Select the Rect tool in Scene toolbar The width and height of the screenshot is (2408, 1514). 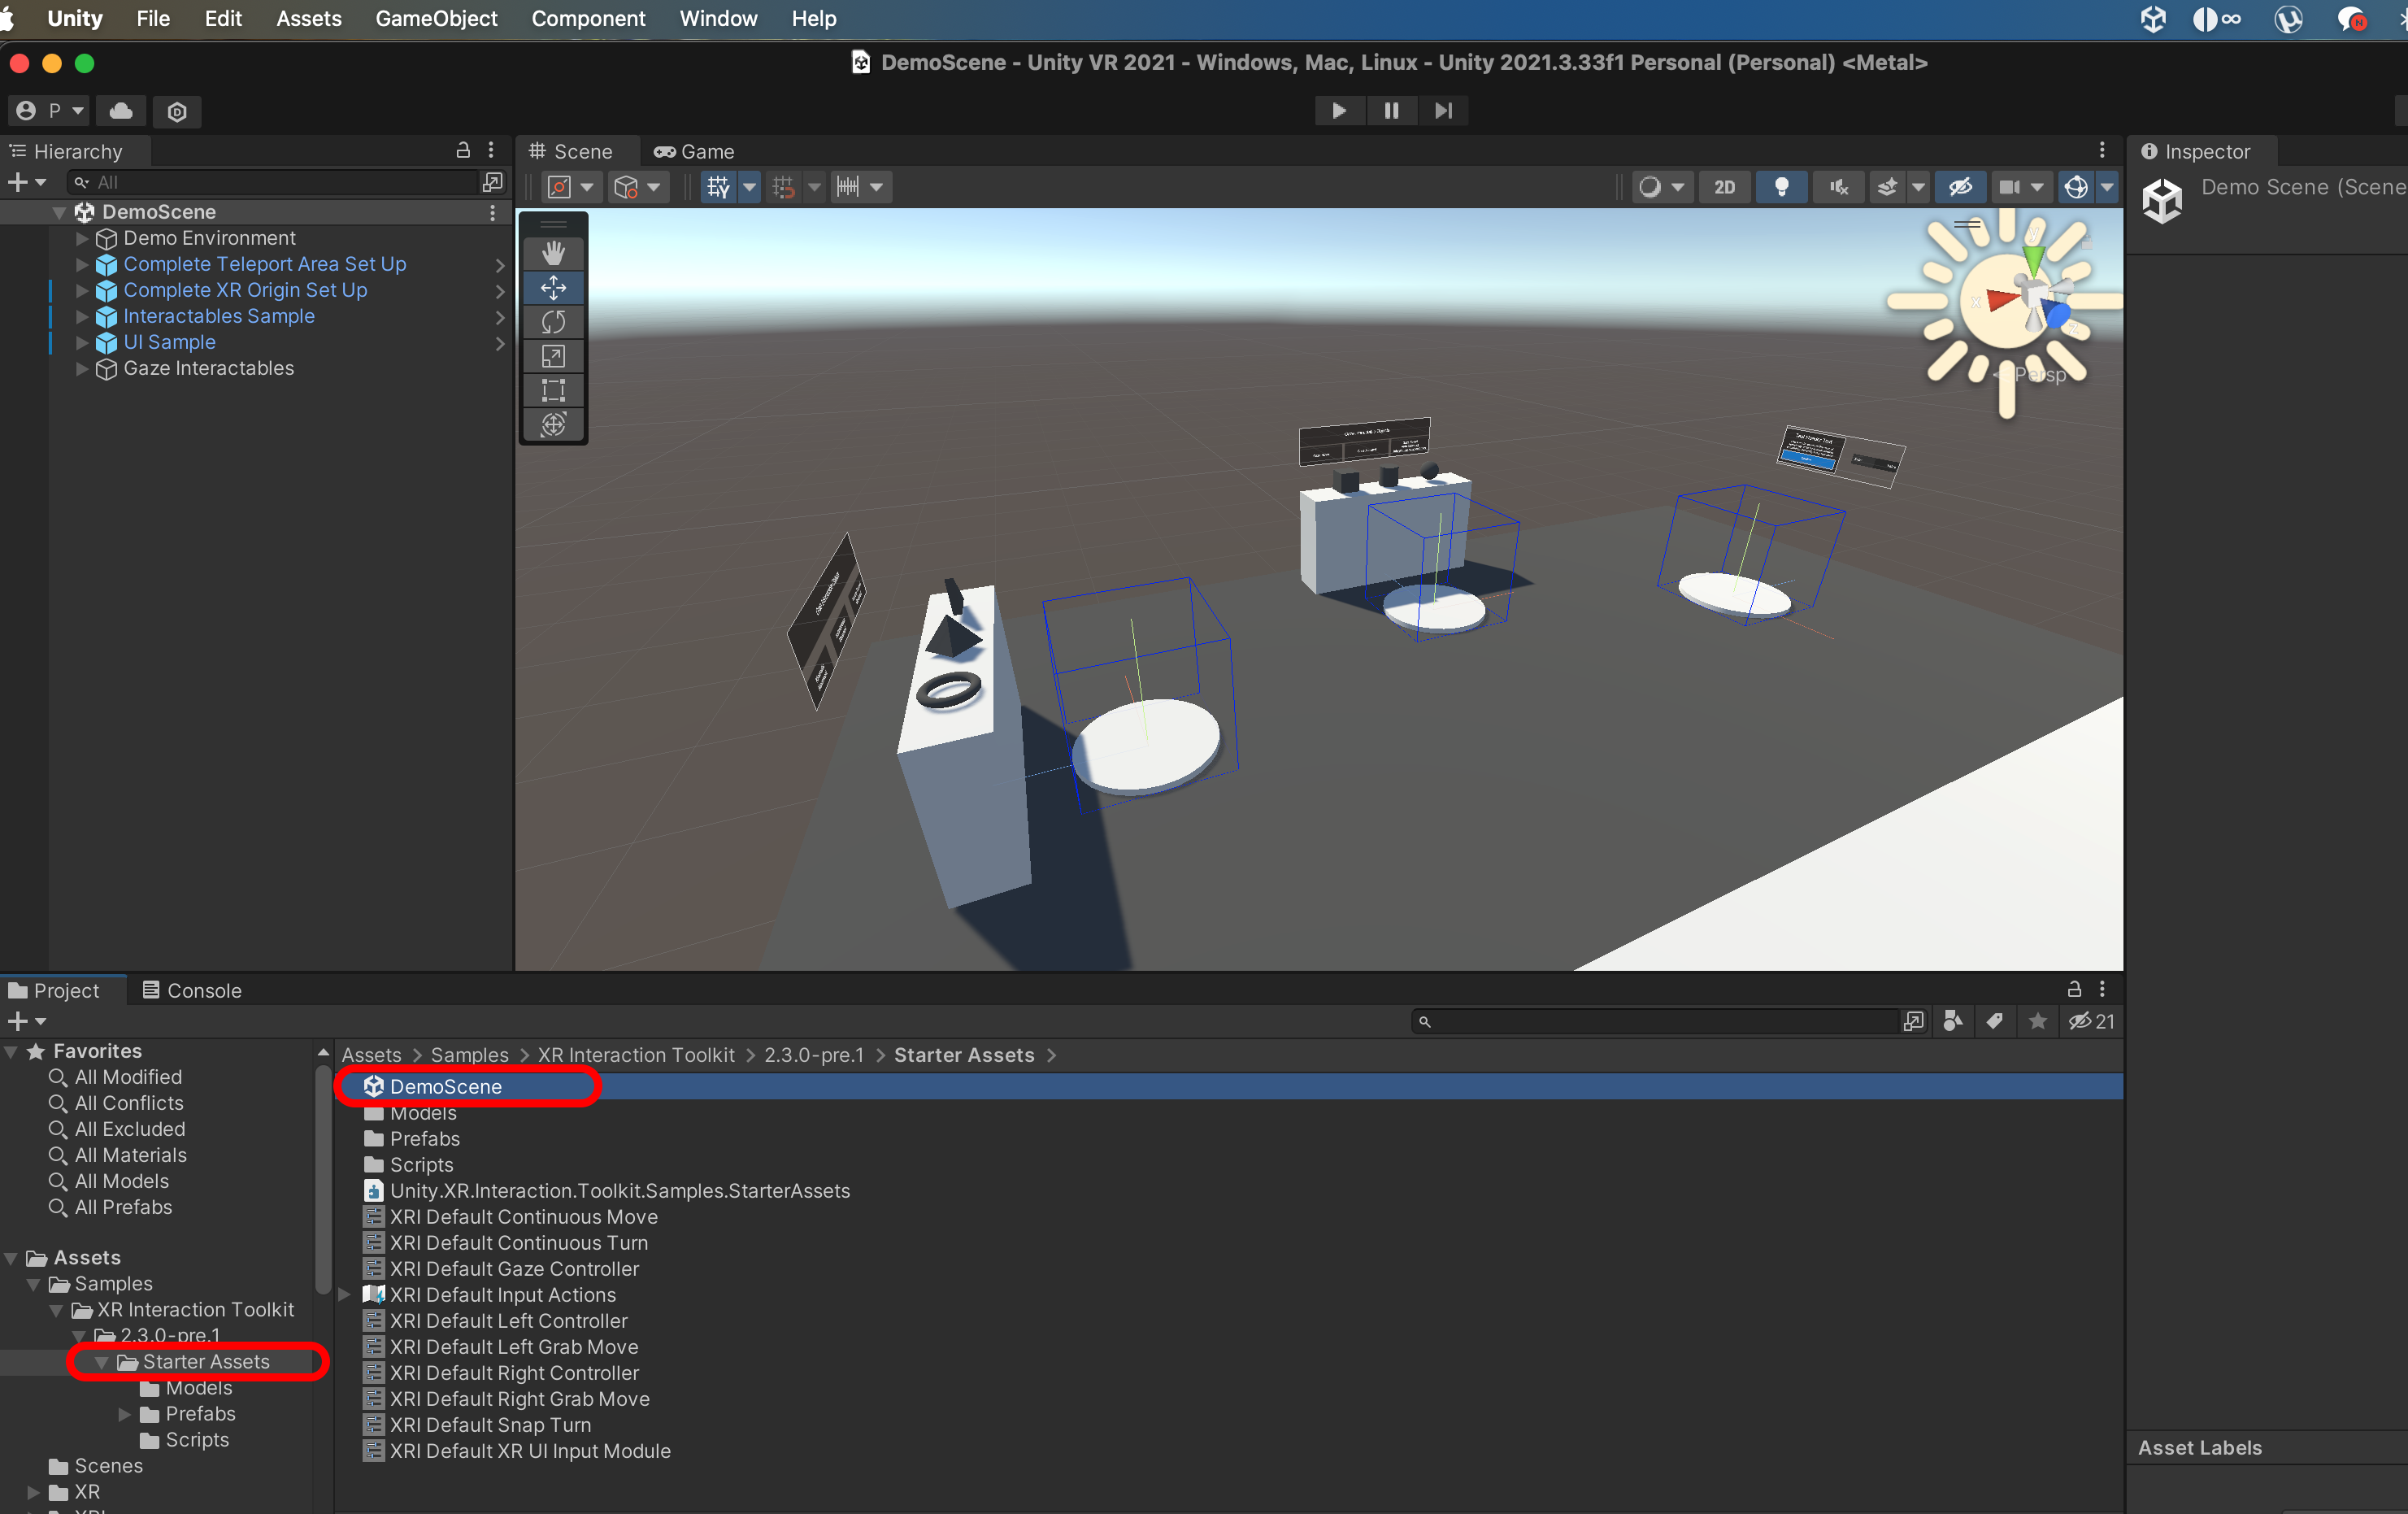click(x=553, y=390)
